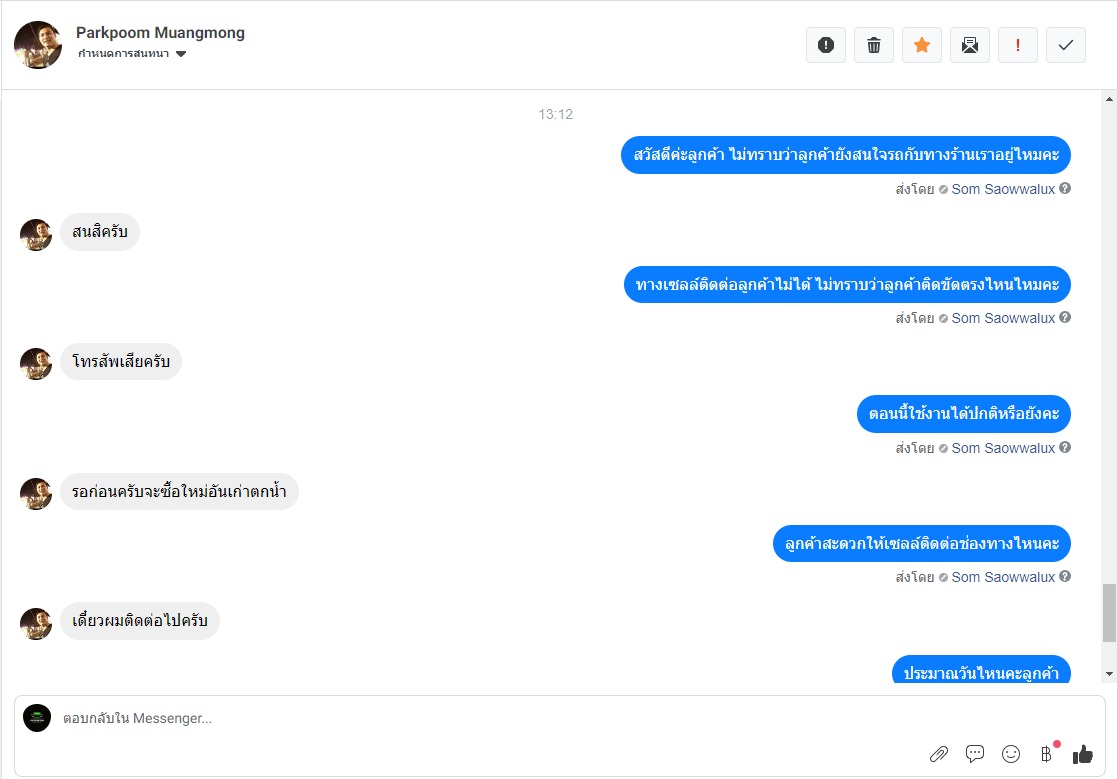Screen dimensions: 1117x779
Task: Click the scrollbar up arrow
Action: (x=1109, y=100)
